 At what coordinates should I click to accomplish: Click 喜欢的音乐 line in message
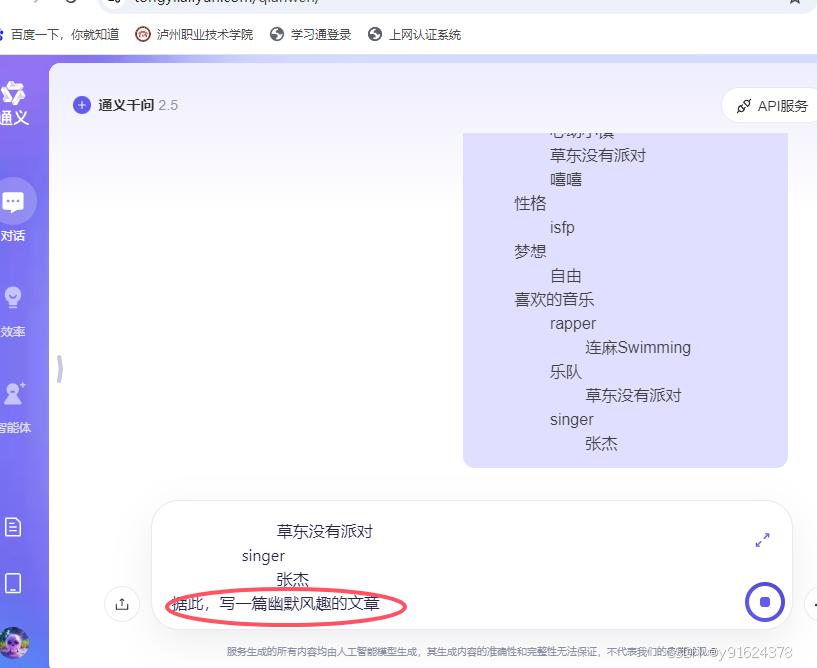click(x=554, y=300)
